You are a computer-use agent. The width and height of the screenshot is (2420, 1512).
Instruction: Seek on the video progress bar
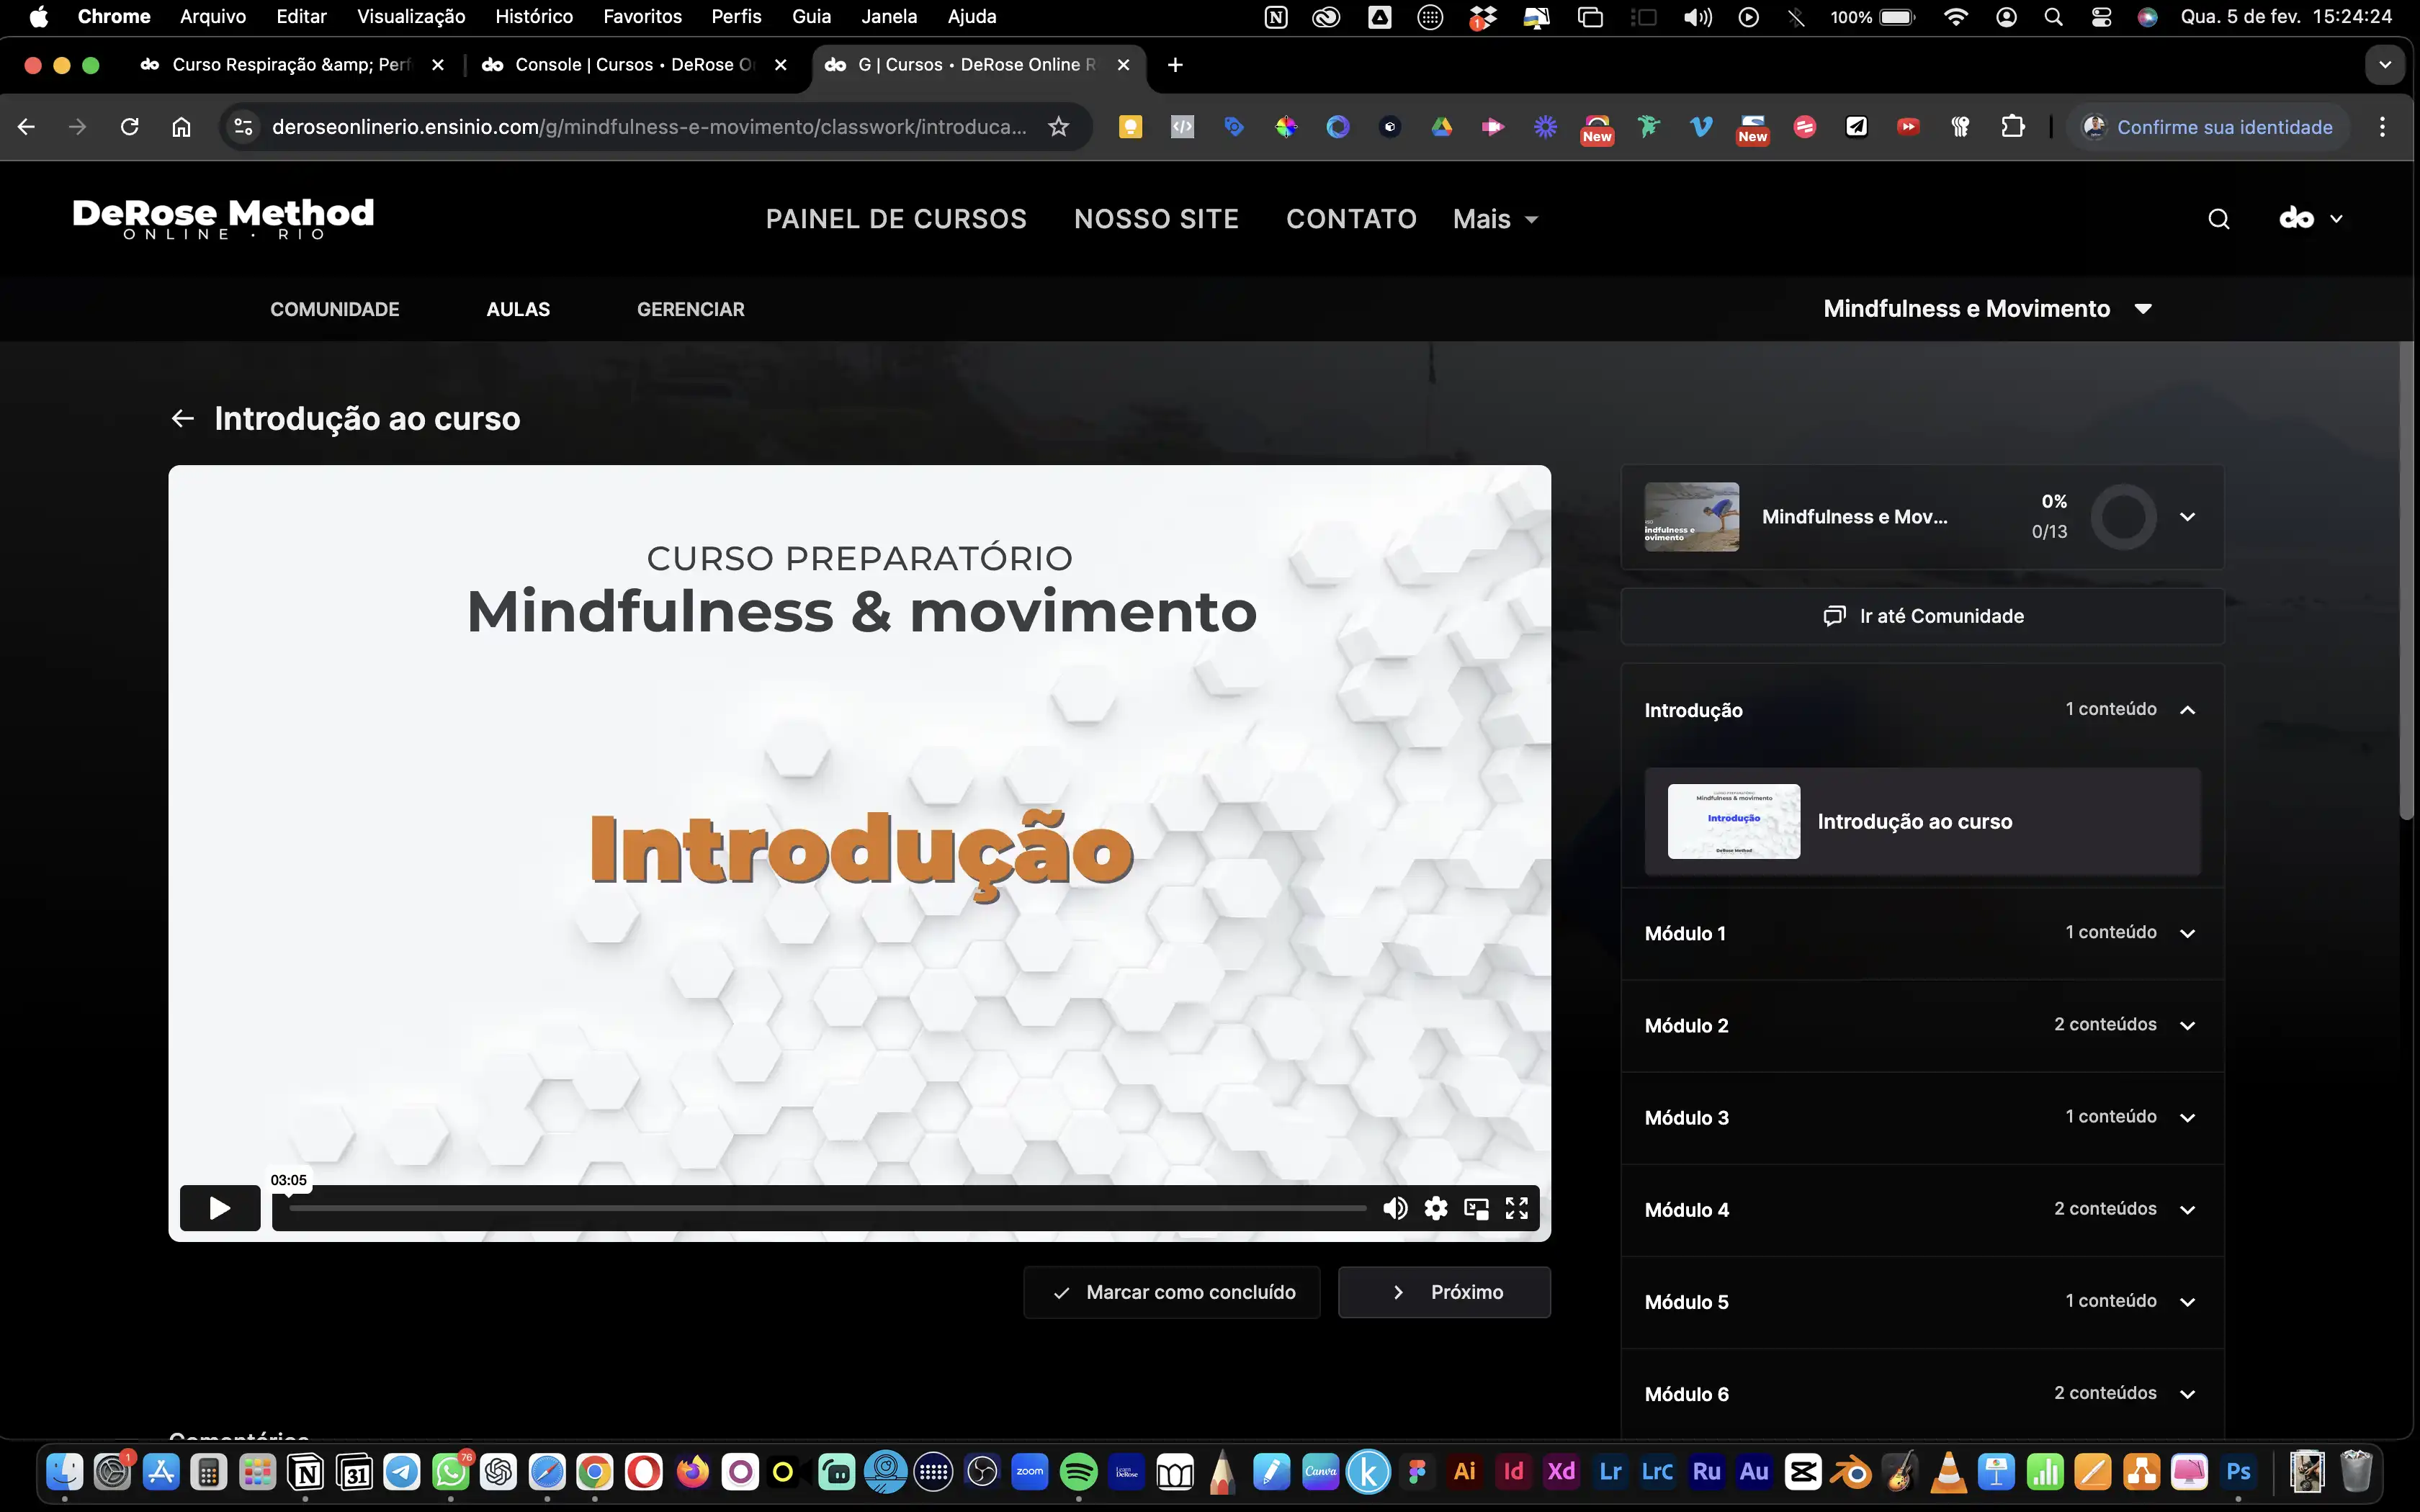point(828,1208)
